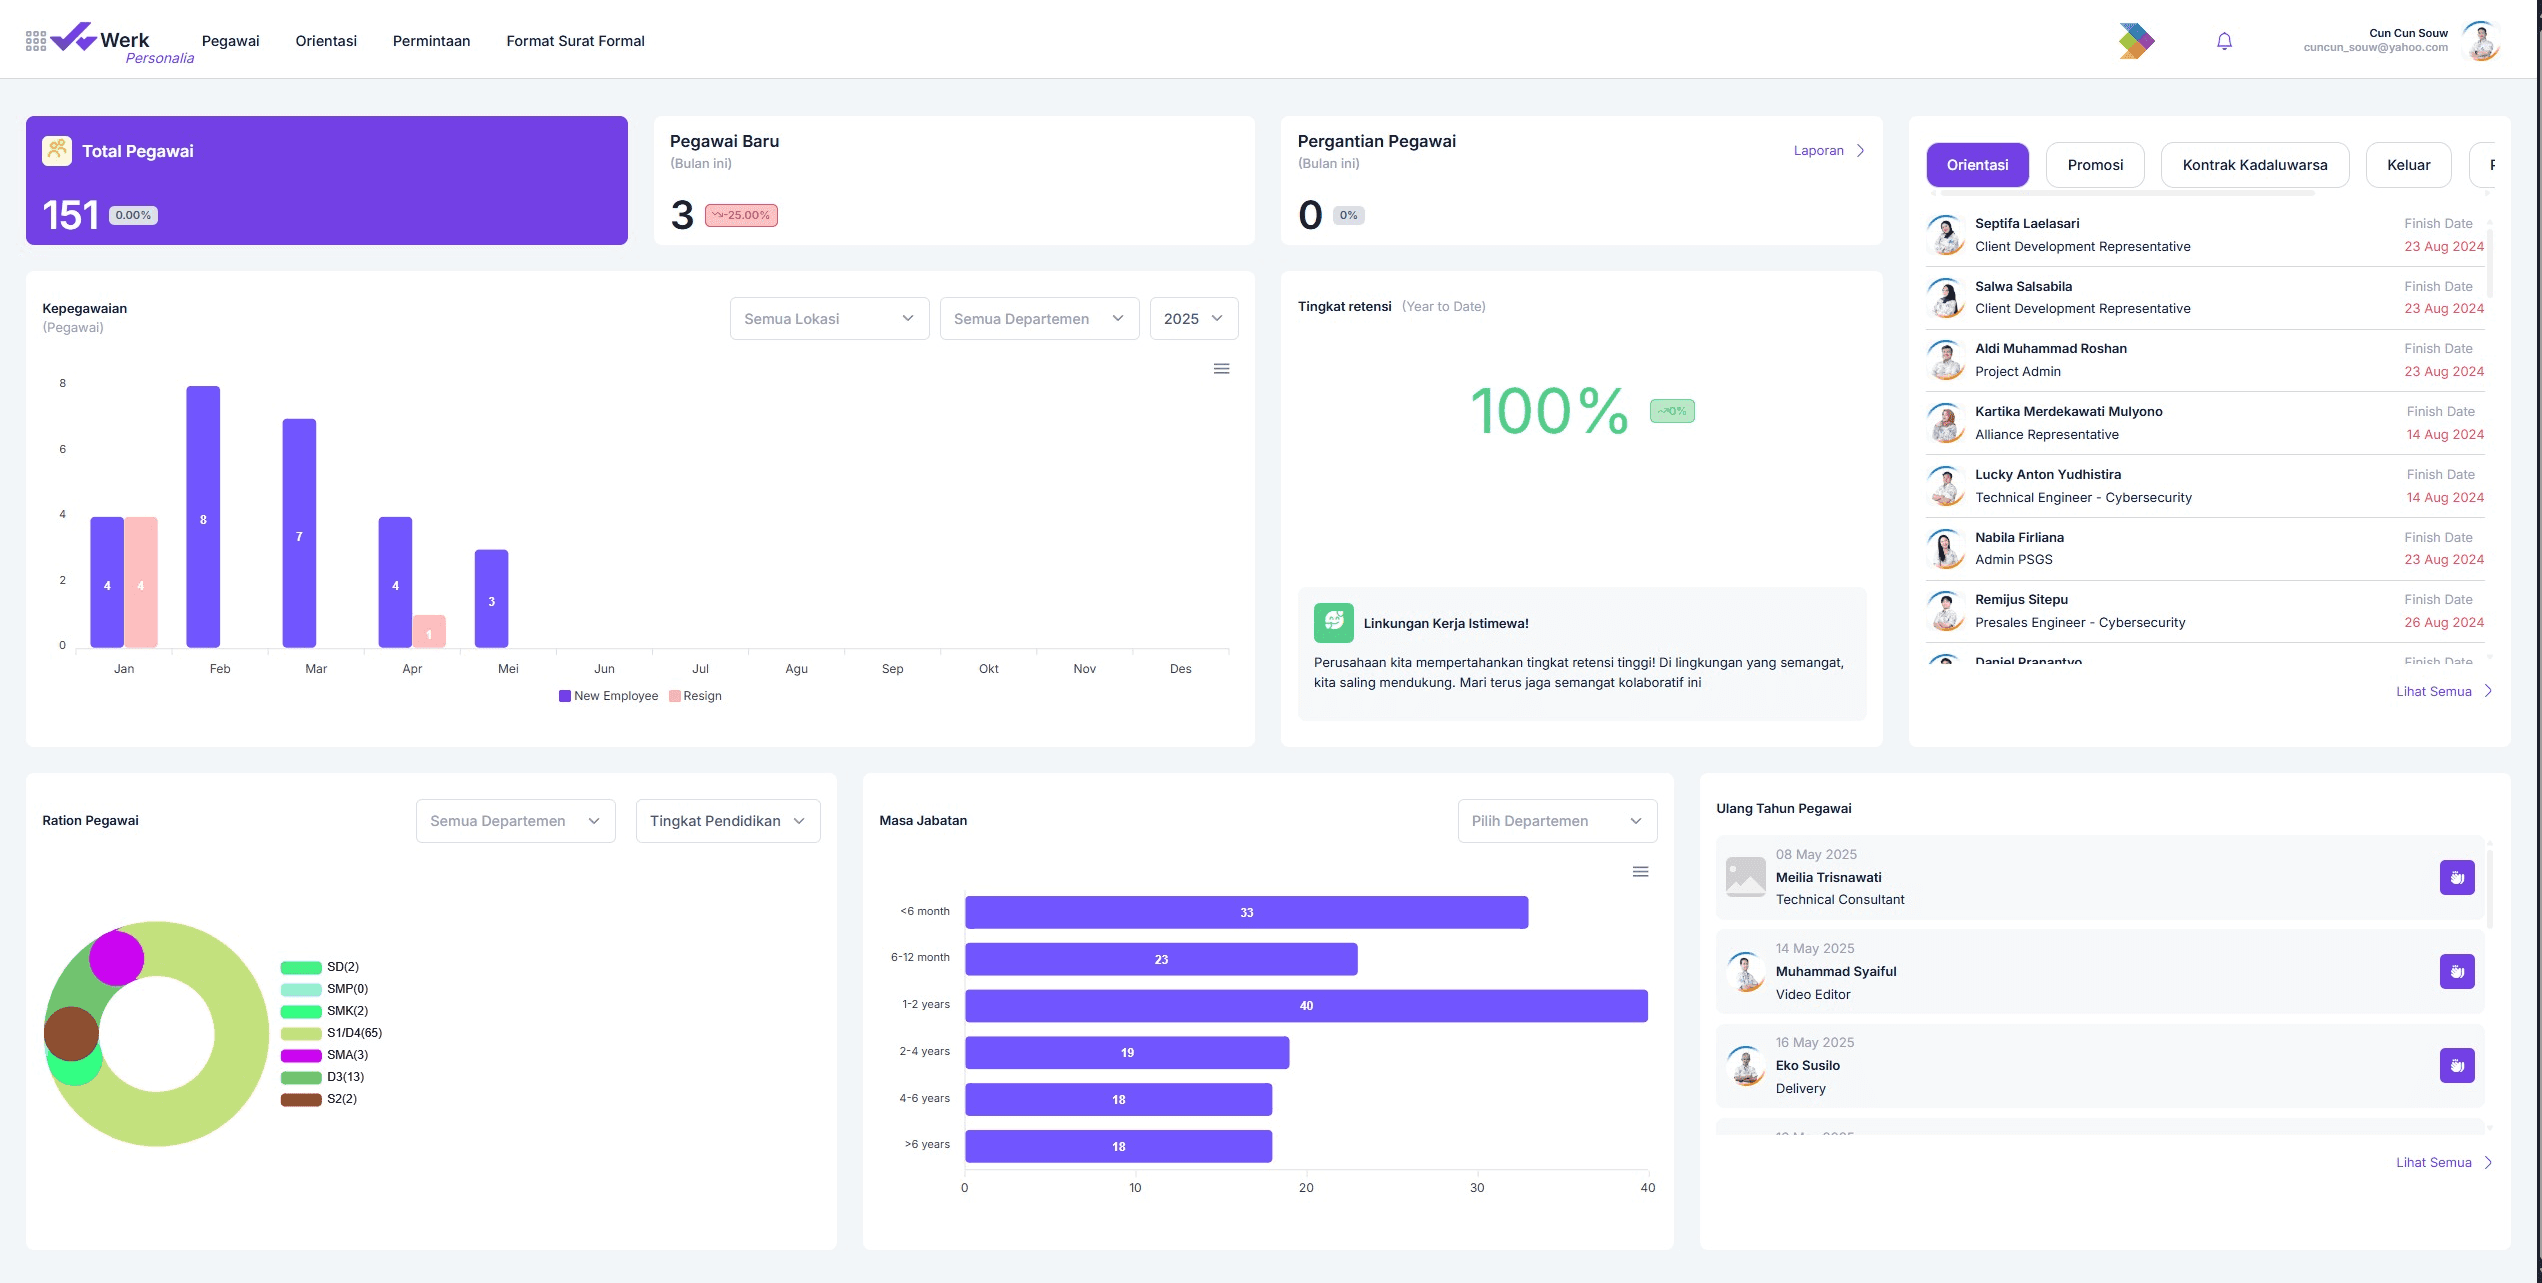
Task: Click the February bar showing 8
Action: (203, 517)
